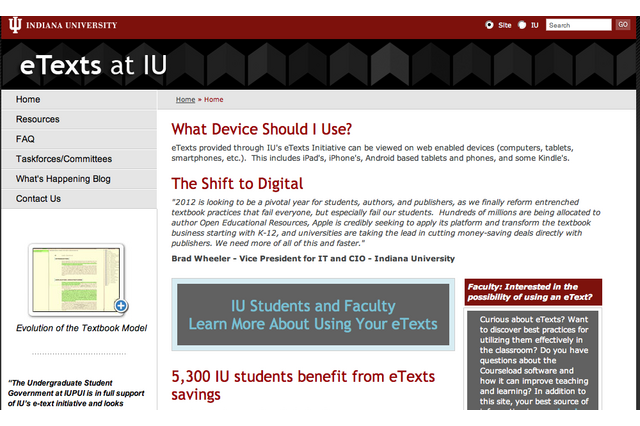The height and width of the screenshot is (426, 640).
Task: Open the Home sidebar menu item
Action: pyautogui.click(x=28, y=100)
